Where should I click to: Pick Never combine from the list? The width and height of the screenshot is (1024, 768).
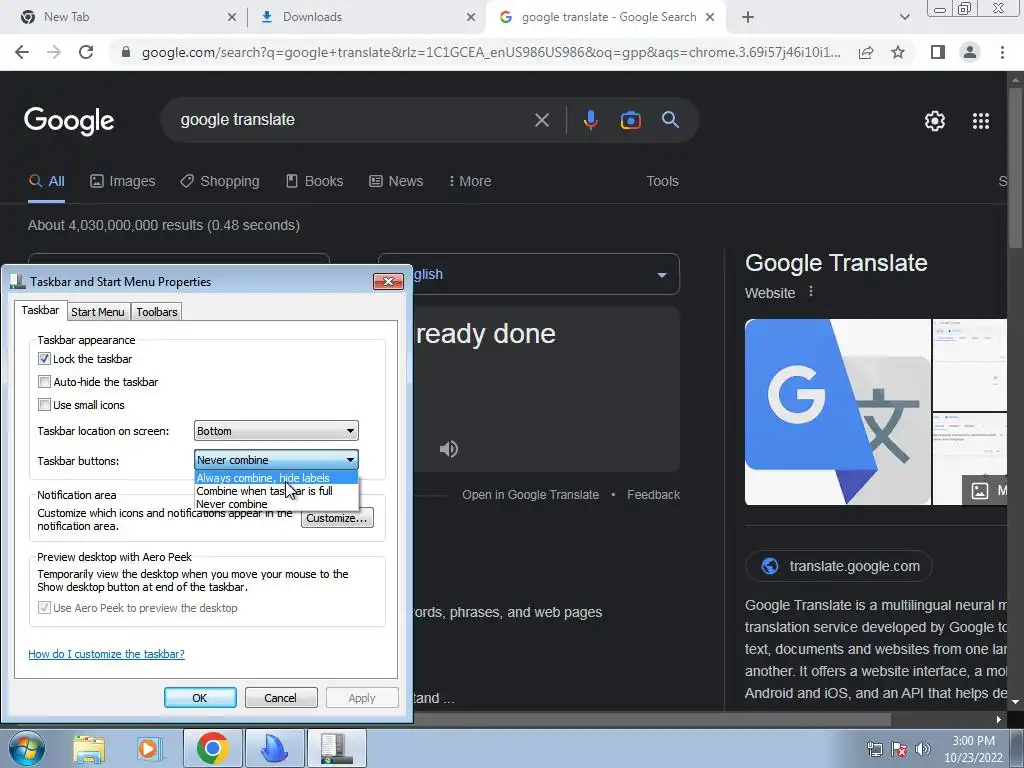(276, 504)
